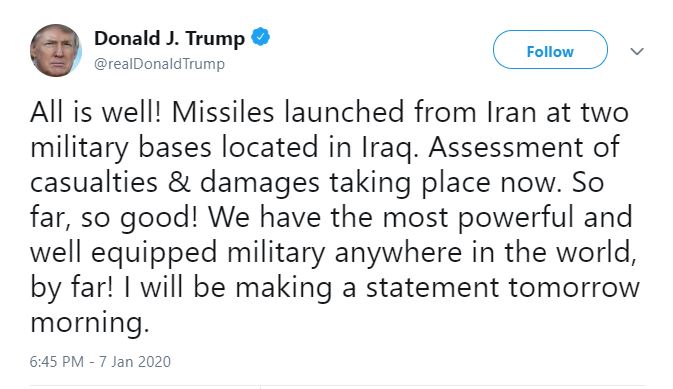
Task: Click the final word 'morning.'
Action: pos(90,324)
